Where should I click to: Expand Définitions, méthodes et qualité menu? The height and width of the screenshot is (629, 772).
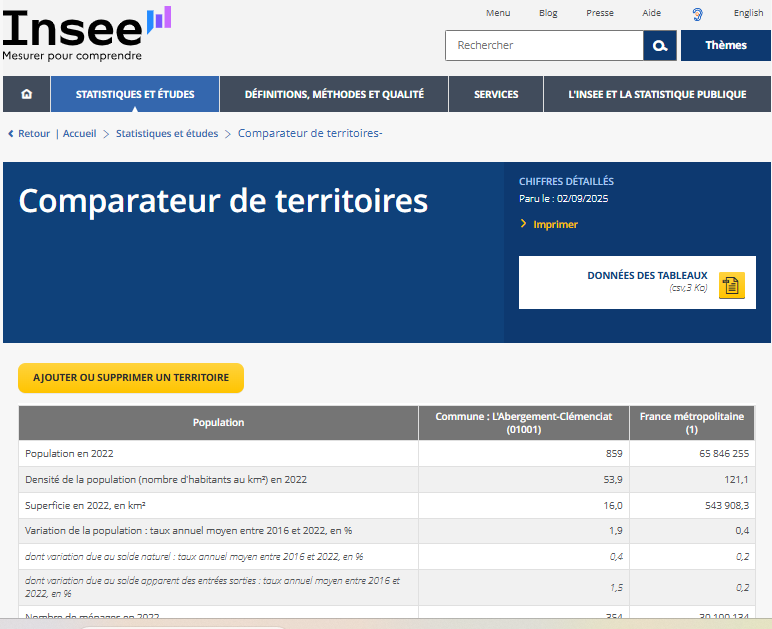point(334,94)
